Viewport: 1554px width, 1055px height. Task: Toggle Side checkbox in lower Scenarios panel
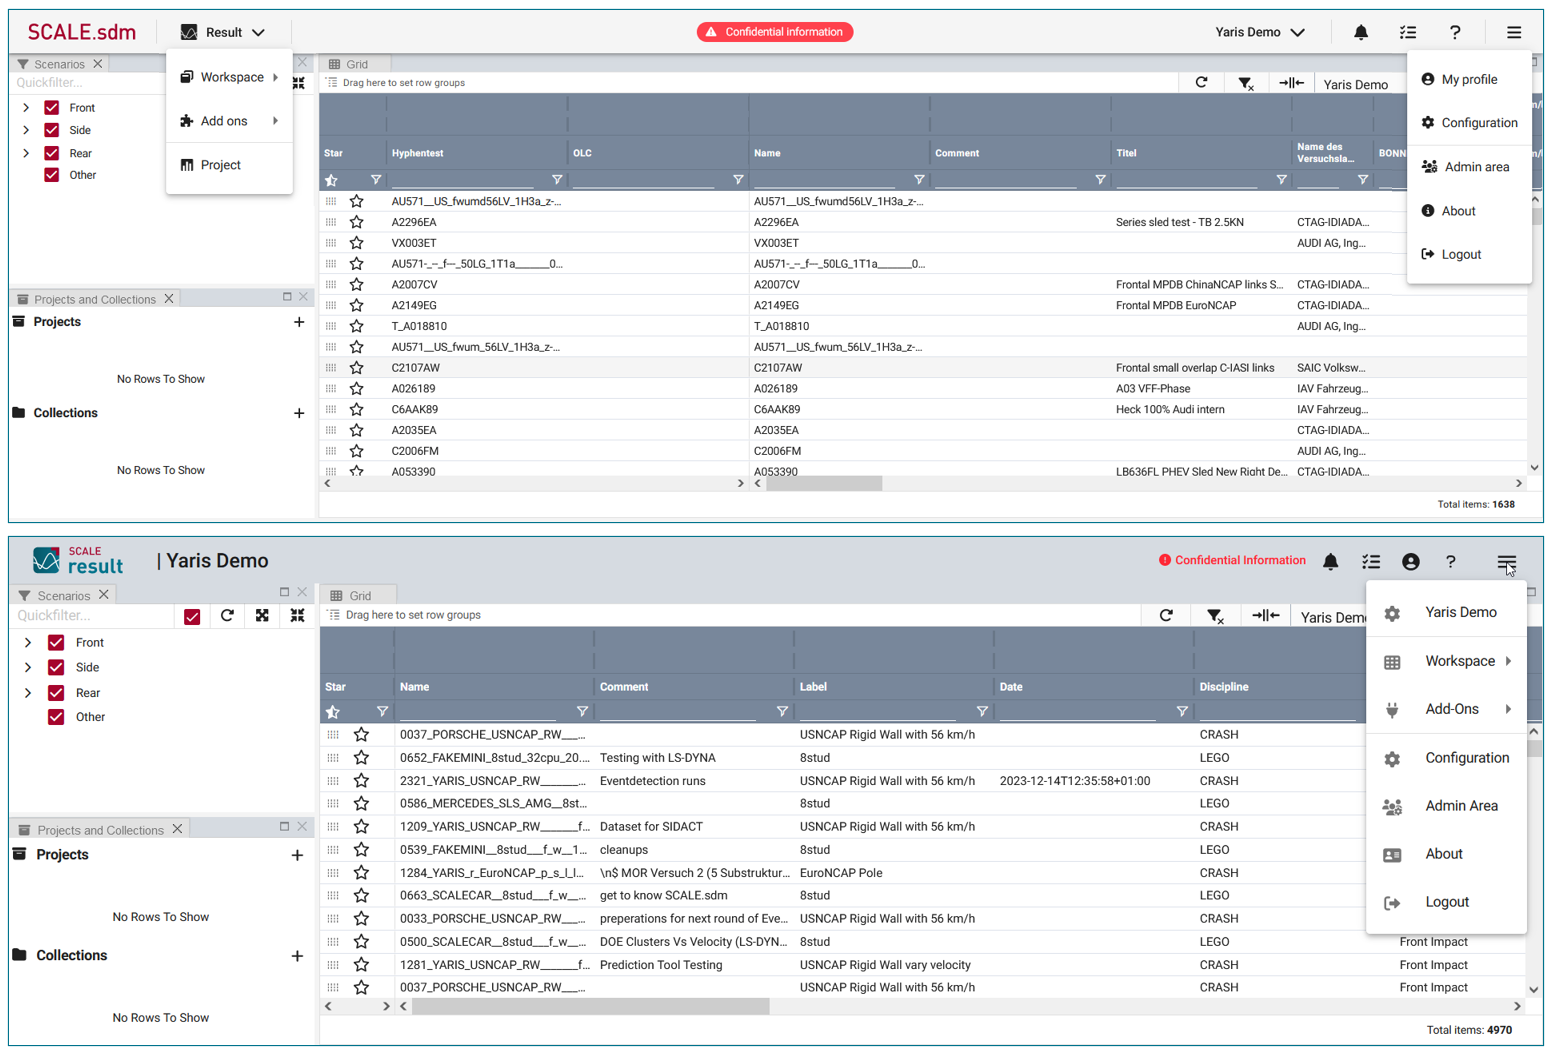pyautogui.click(x=56, y=668)
